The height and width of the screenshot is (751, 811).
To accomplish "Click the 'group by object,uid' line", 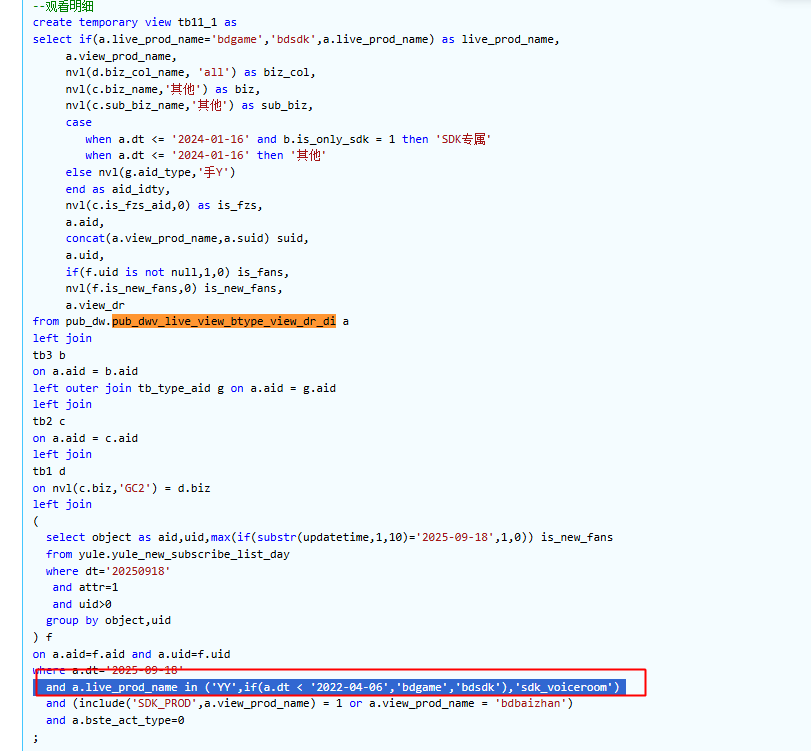I will (100, 620).
